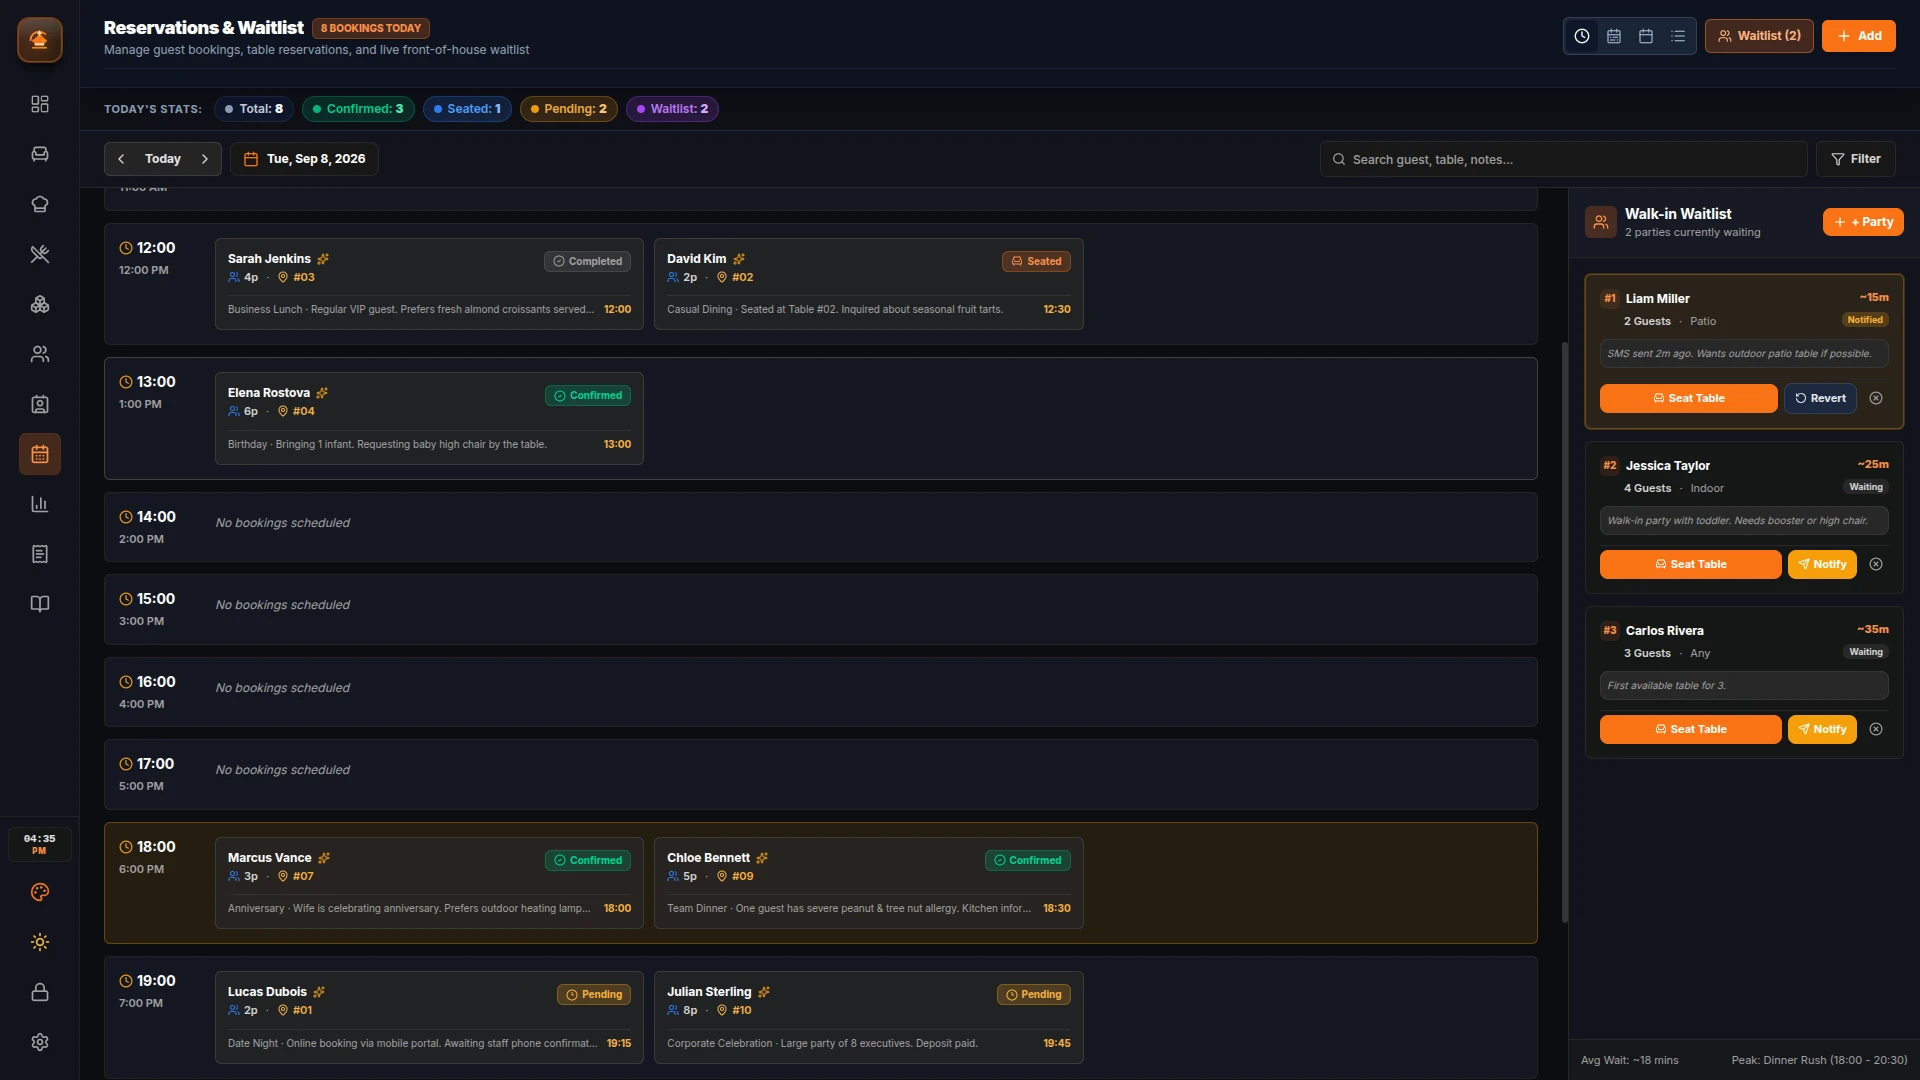This screenshot has width=1920, height=1080.
Task: Open the chef hat kitchen icon
Action: coord(40,204)
